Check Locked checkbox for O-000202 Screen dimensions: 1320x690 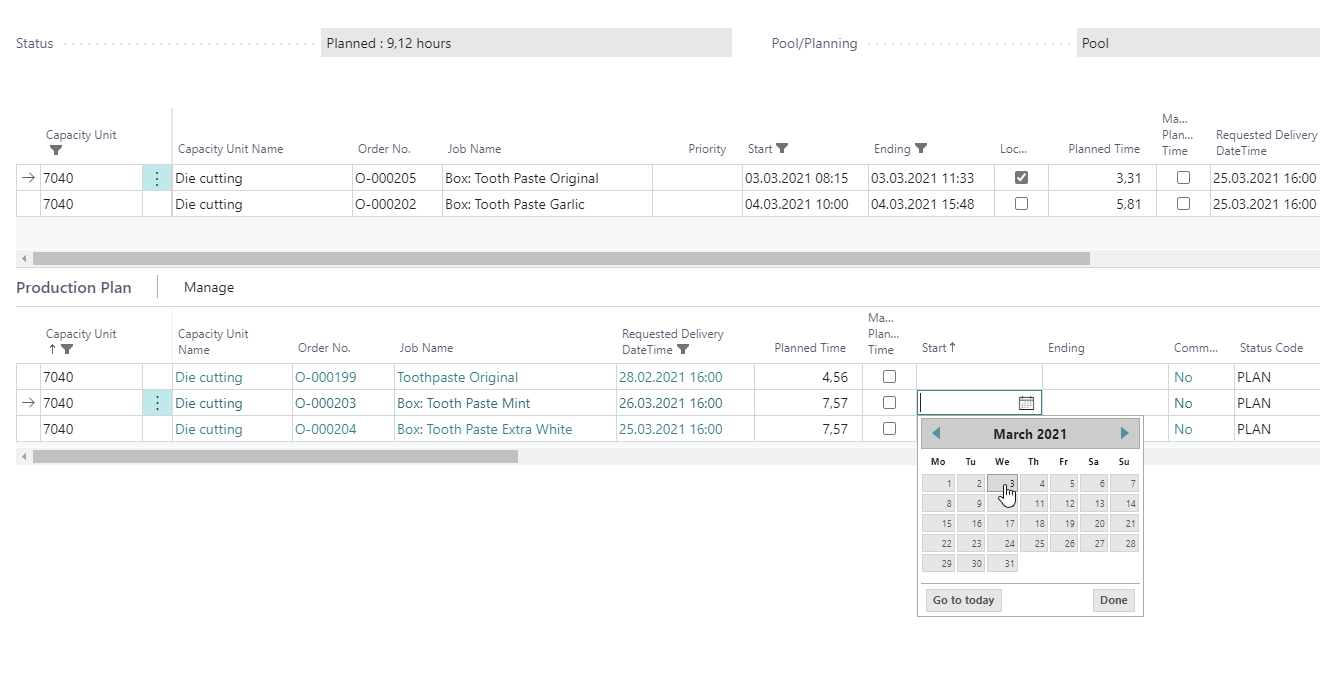[x=1021, y=203]
